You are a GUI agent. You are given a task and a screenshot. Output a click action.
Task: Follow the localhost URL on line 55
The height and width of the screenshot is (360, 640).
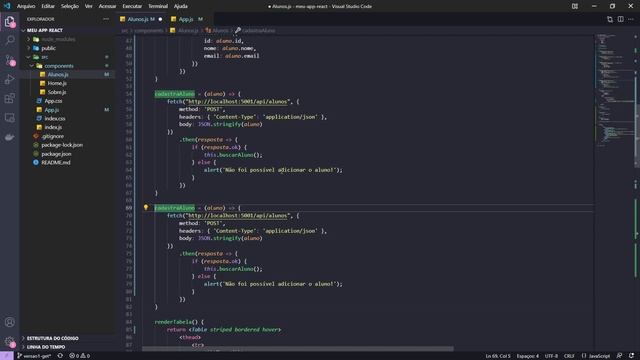[x=238, y=101]
